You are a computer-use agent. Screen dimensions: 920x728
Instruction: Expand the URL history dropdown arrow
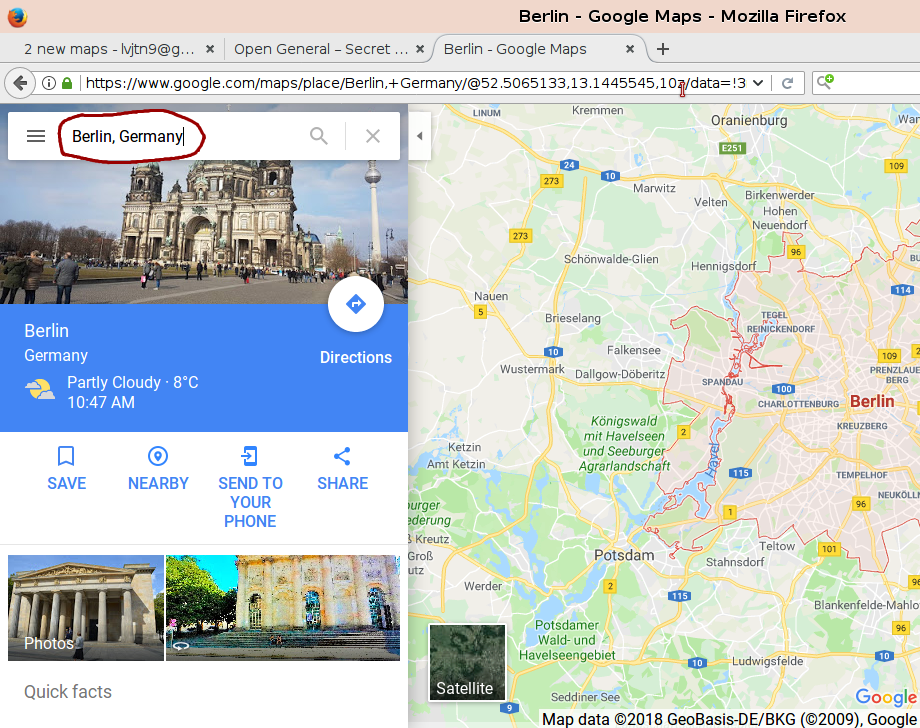(757, 83)
